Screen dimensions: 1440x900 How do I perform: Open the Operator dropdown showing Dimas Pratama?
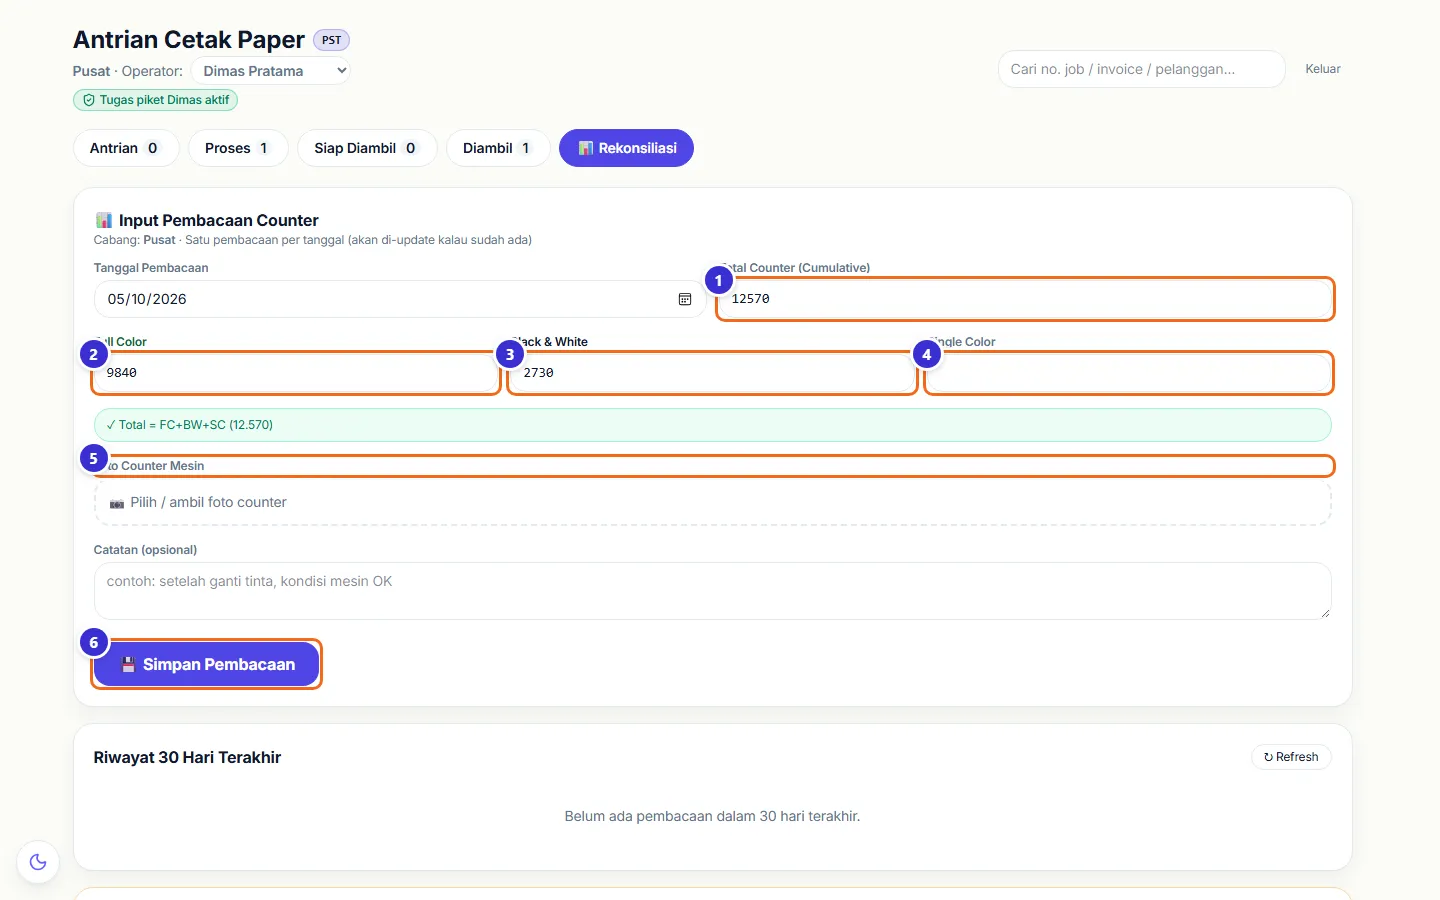(270, 71)
